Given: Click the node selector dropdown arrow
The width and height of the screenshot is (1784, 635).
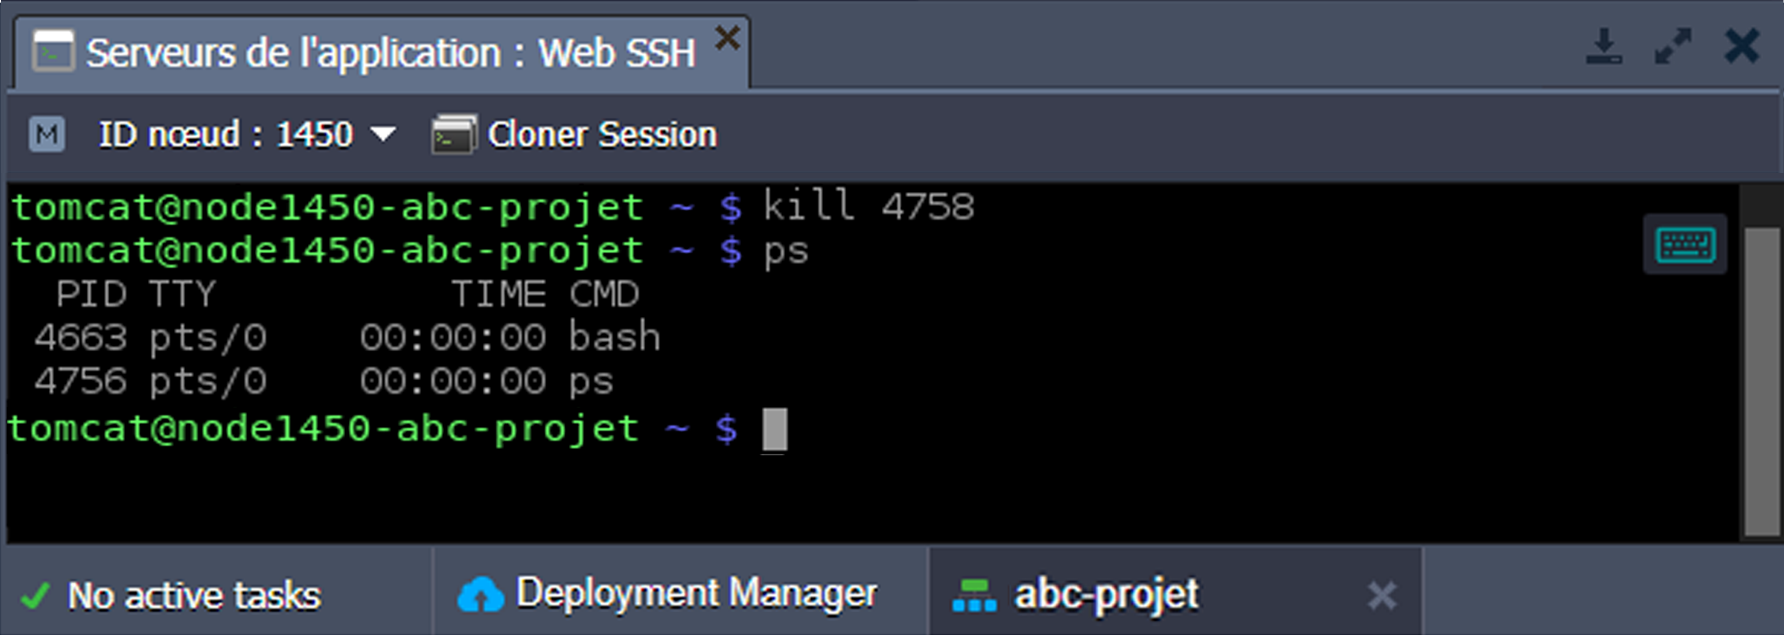Looking at the screenshot, I should [383, 134].
